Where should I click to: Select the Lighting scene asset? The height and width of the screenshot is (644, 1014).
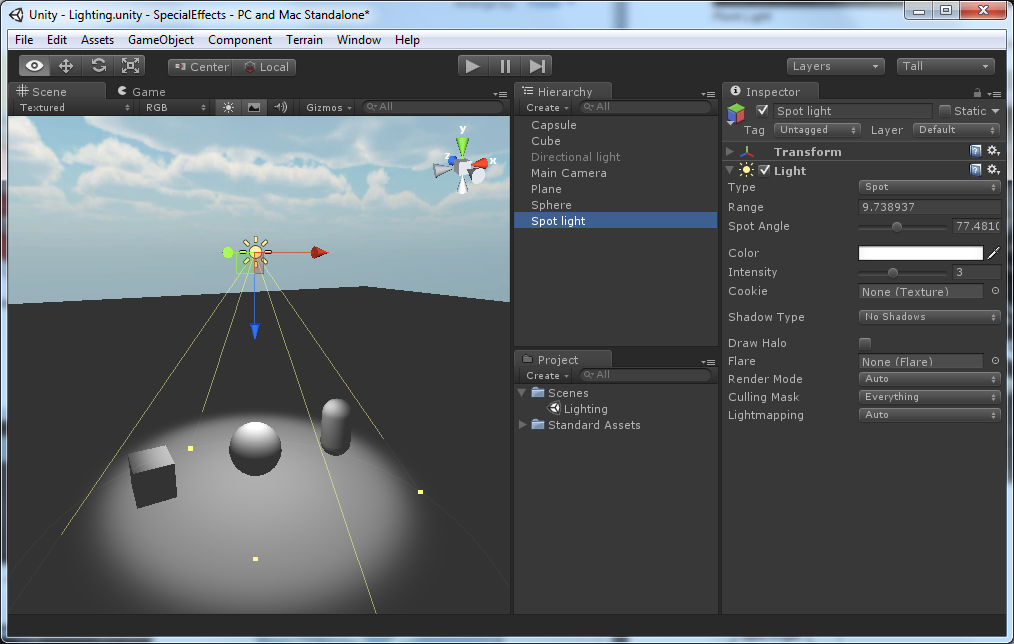point(585,409)
